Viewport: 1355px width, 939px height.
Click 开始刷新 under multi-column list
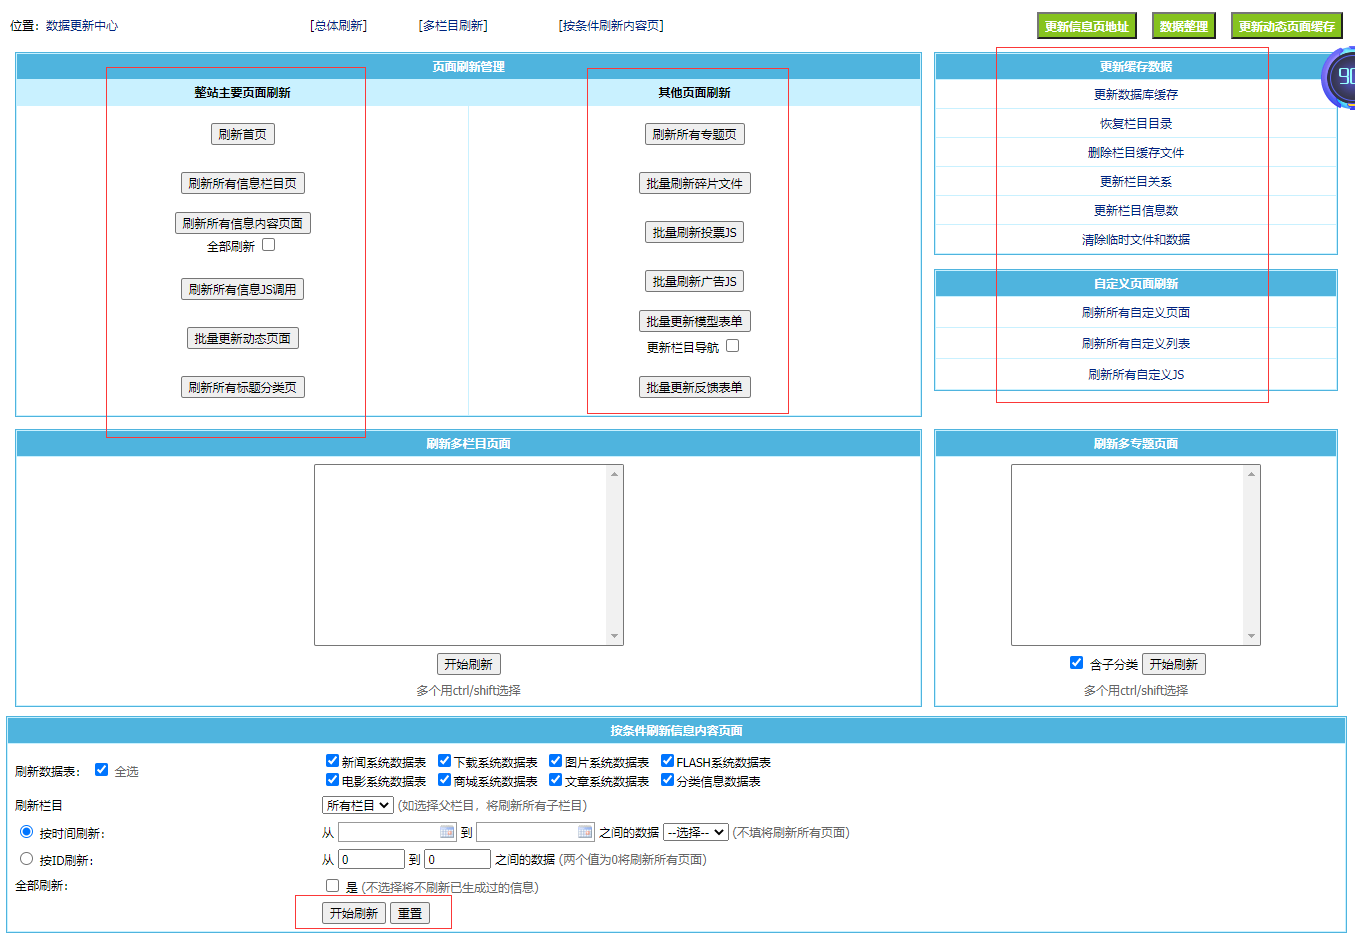click(x=469, y=664)
